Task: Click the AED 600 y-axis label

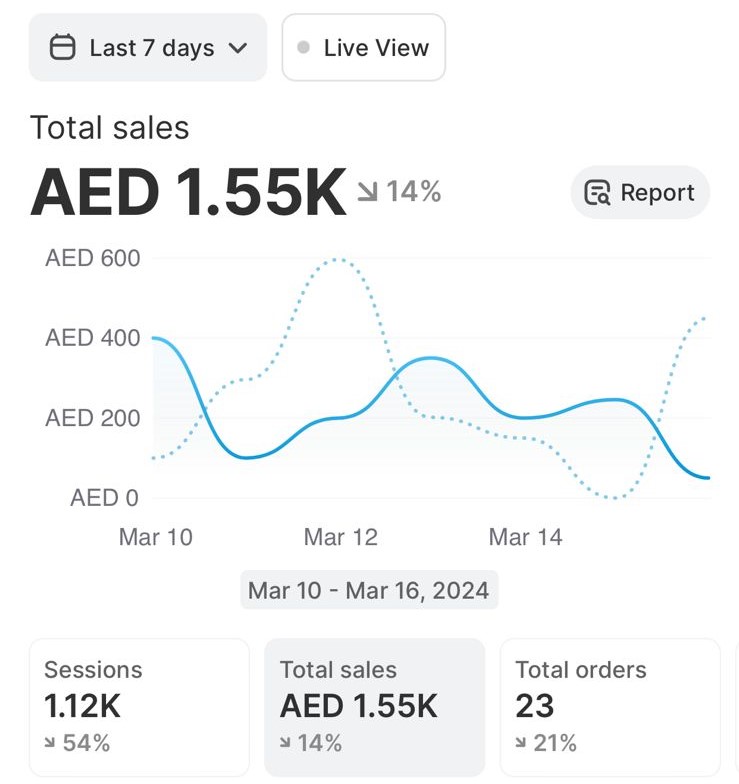Action: pyautogui.click(x=93, y=258)
